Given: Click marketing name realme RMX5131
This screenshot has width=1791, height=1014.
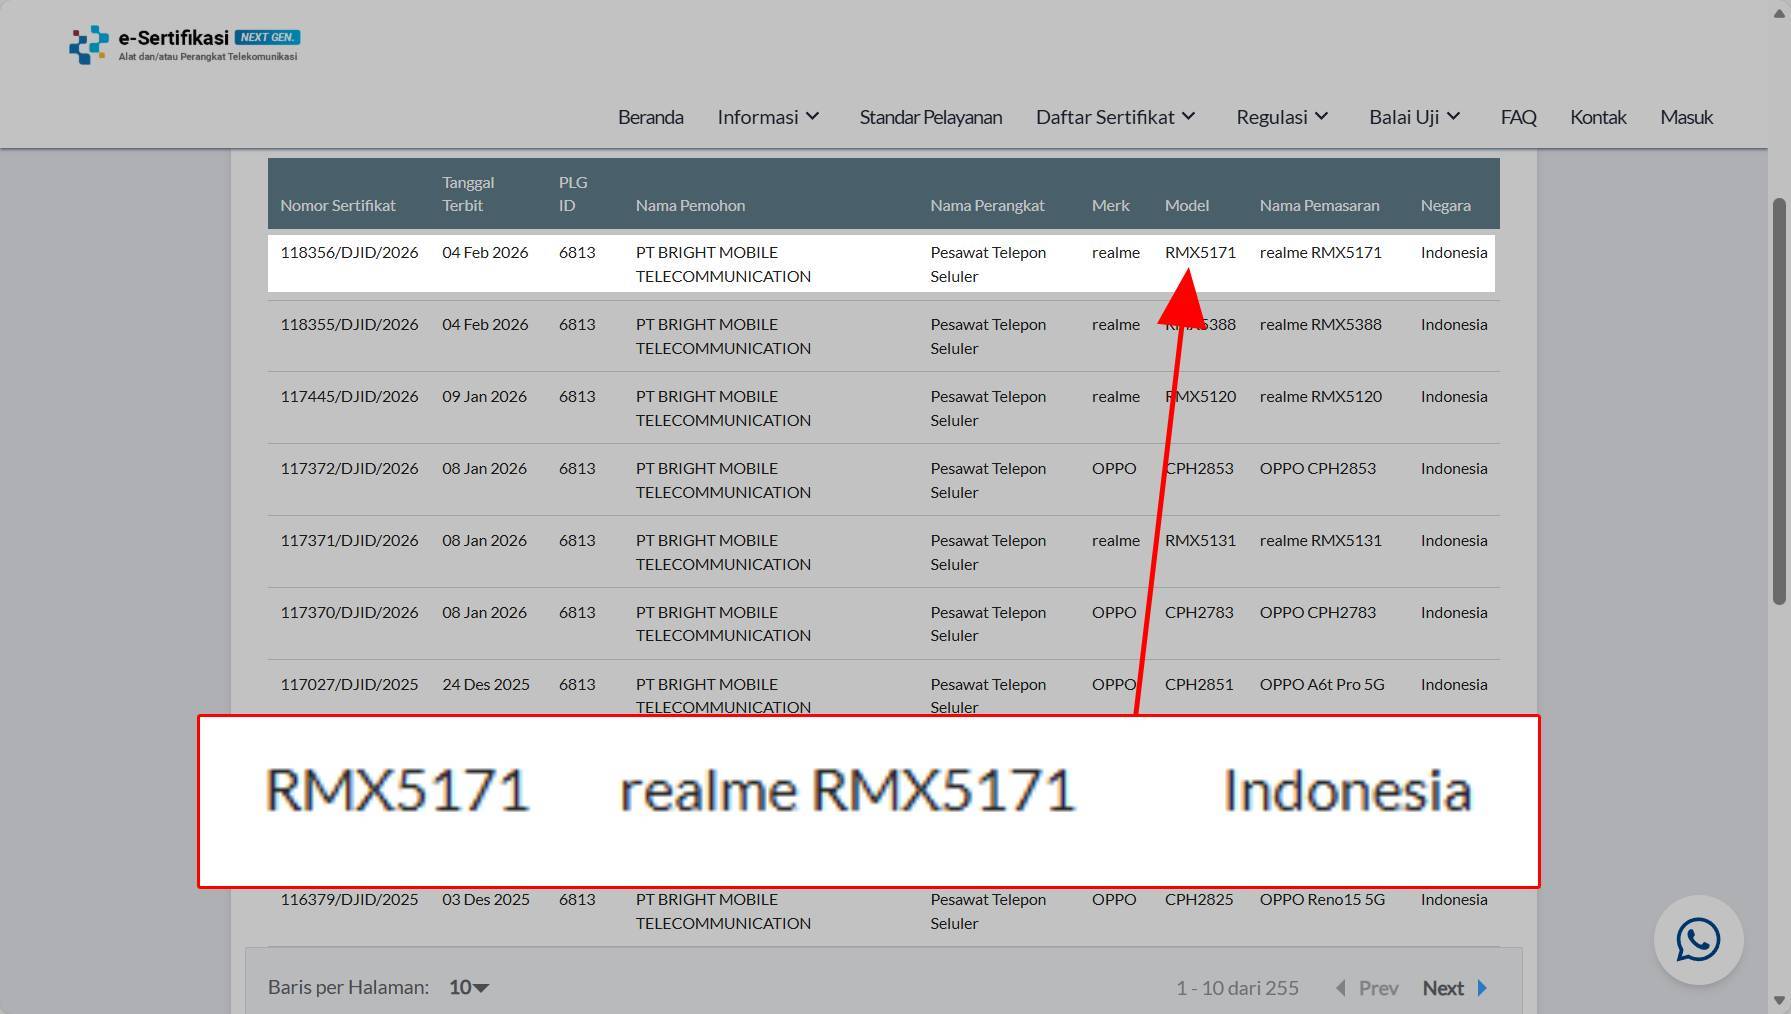Looking at the screenshot, I should point(1321,540).
